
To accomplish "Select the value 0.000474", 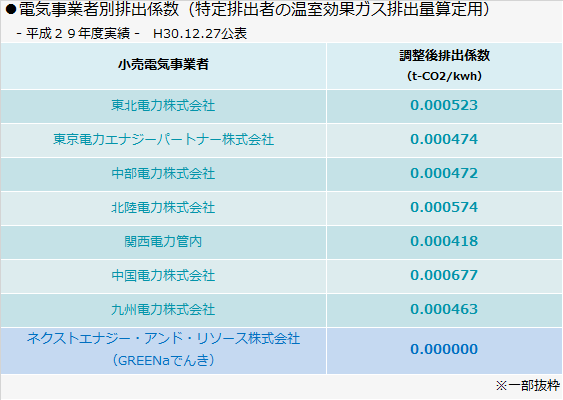I will [x=444, y=139].
